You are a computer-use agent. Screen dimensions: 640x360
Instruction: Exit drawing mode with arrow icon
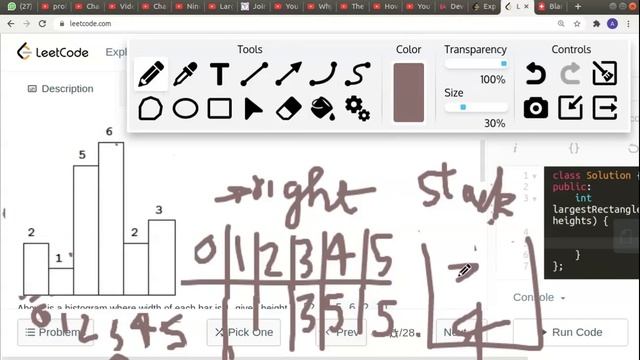604,108
